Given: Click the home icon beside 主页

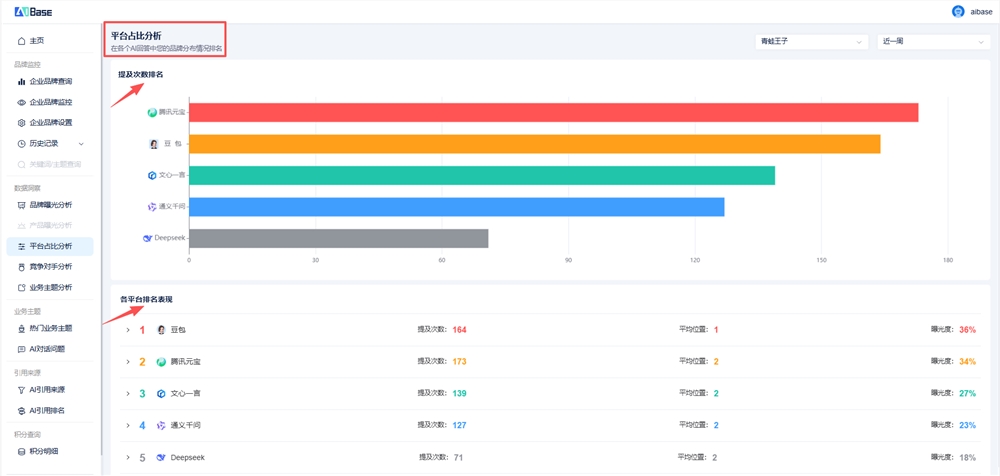Looking at the screenshot, I should click(22, 41).
